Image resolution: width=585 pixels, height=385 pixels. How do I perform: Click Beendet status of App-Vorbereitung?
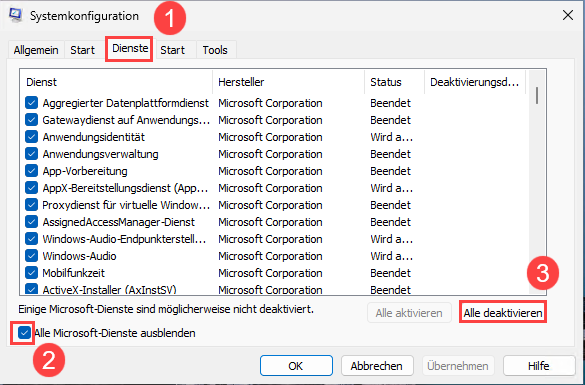pyautogui.click(x=390, y=171)
